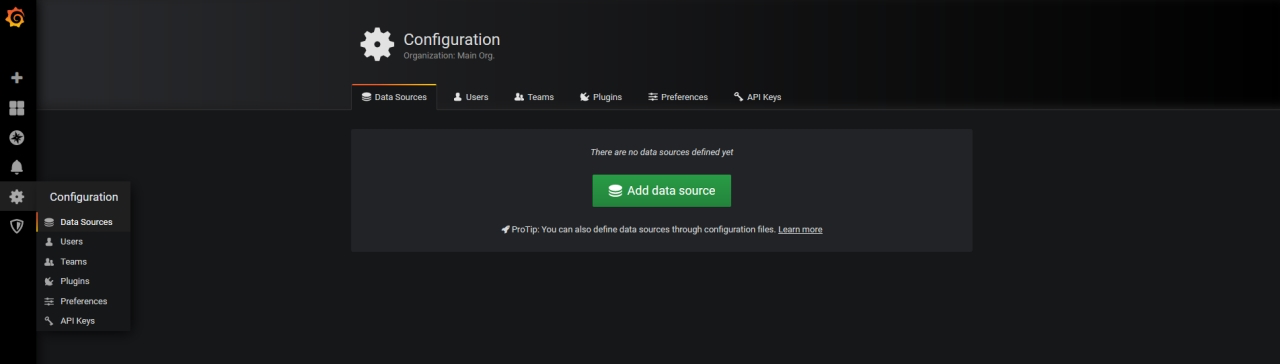Select API Keys in the flyout menu
The width and height of the screenshot is (1280, 364).
click(x=83, y=321)
